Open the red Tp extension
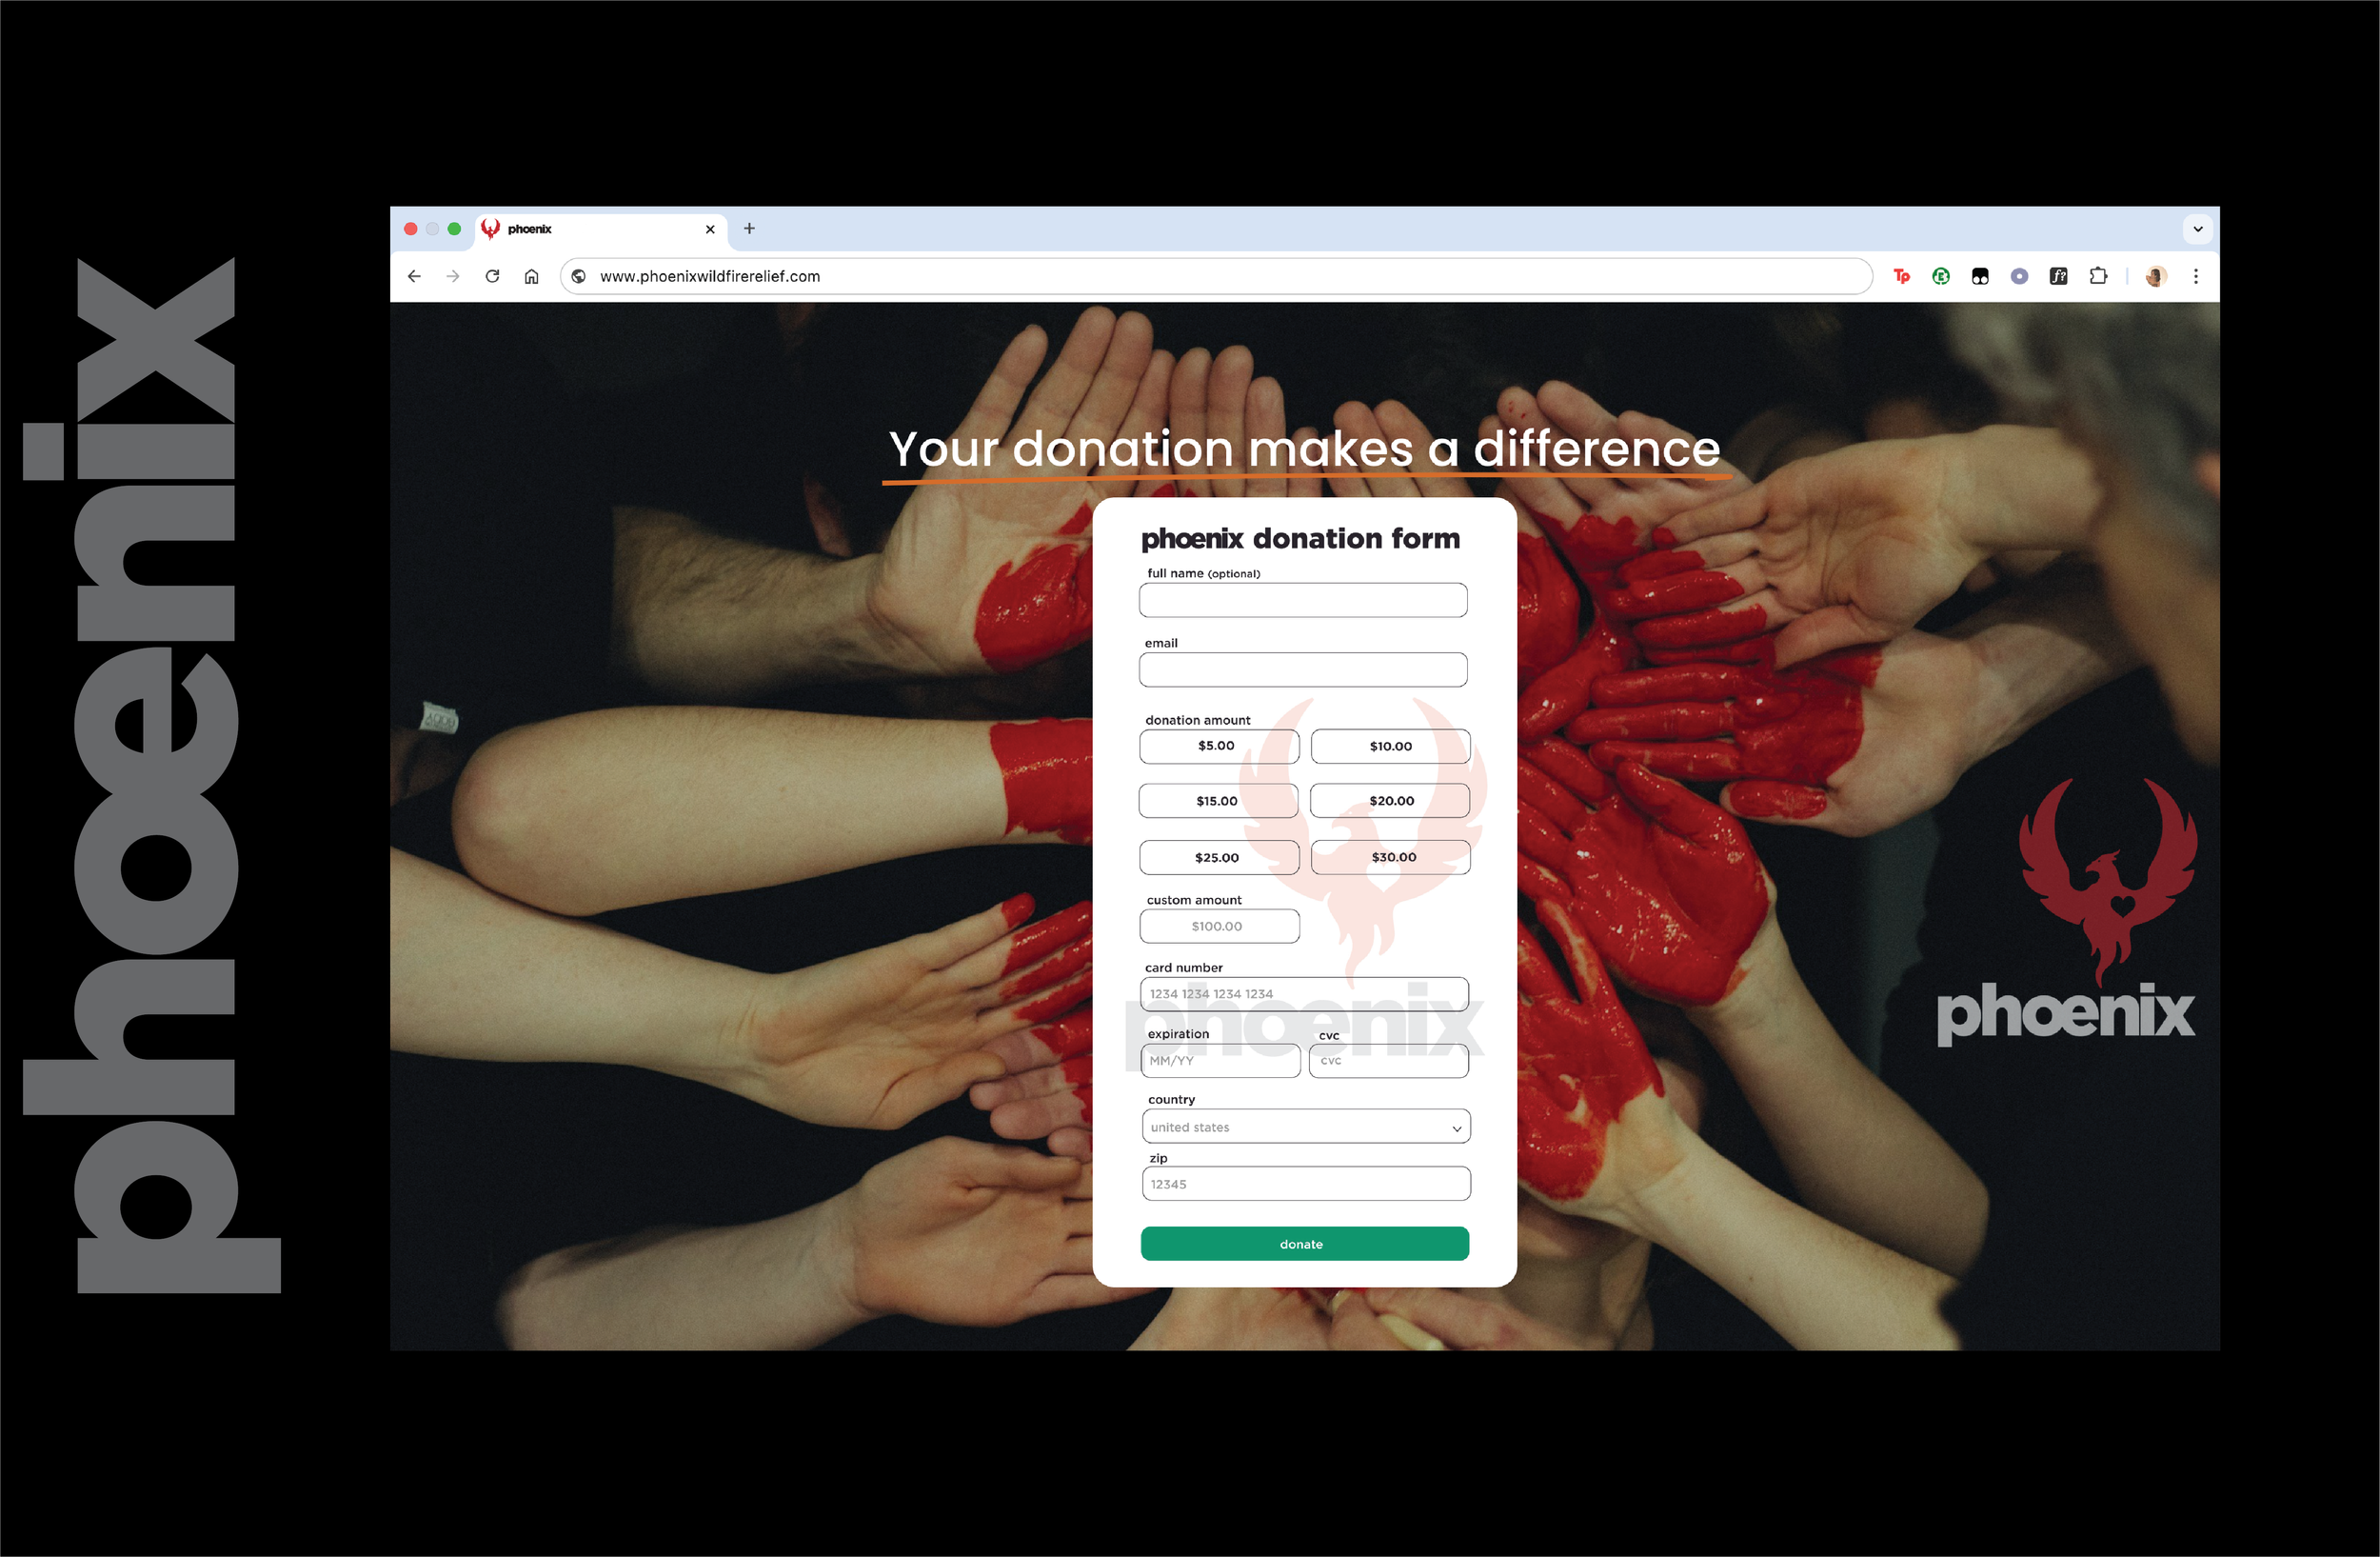 click(1901, 276)
